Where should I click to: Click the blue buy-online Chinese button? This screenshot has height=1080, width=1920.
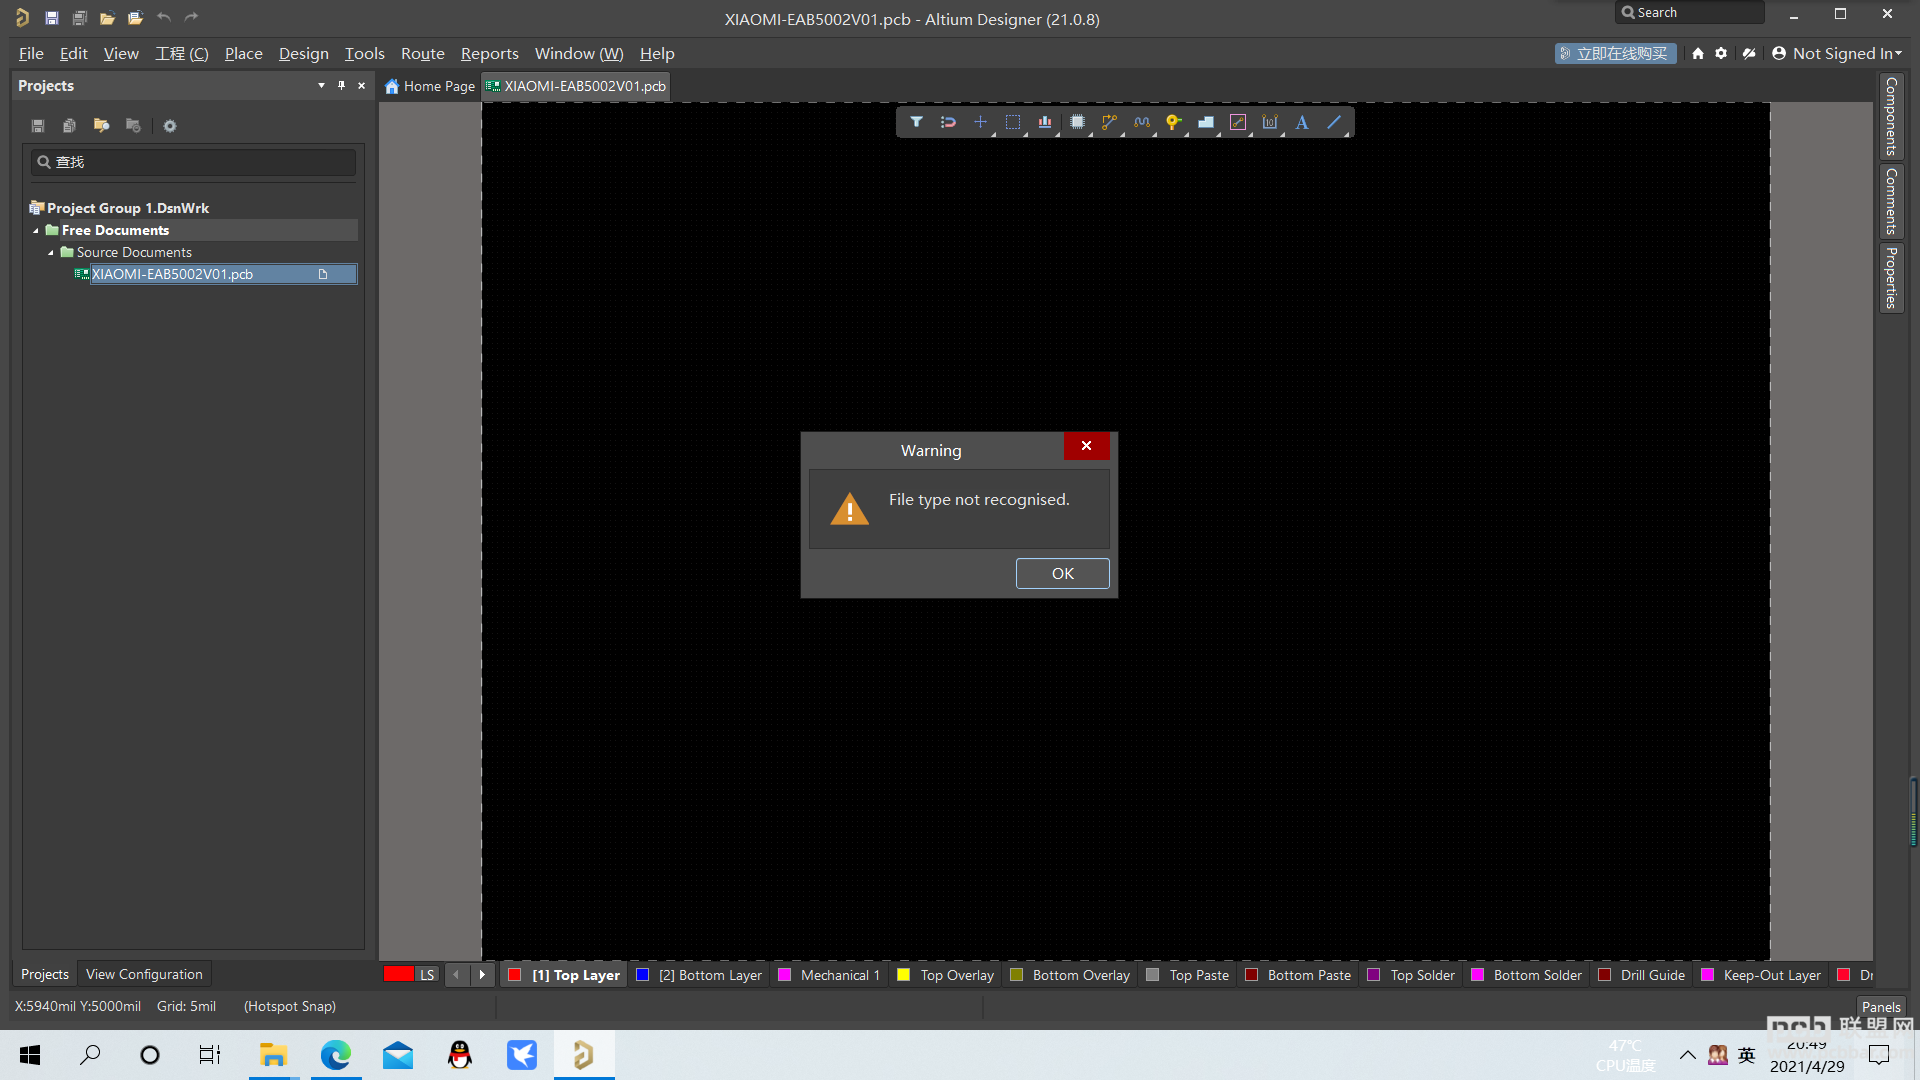(x=1615, y=54)
